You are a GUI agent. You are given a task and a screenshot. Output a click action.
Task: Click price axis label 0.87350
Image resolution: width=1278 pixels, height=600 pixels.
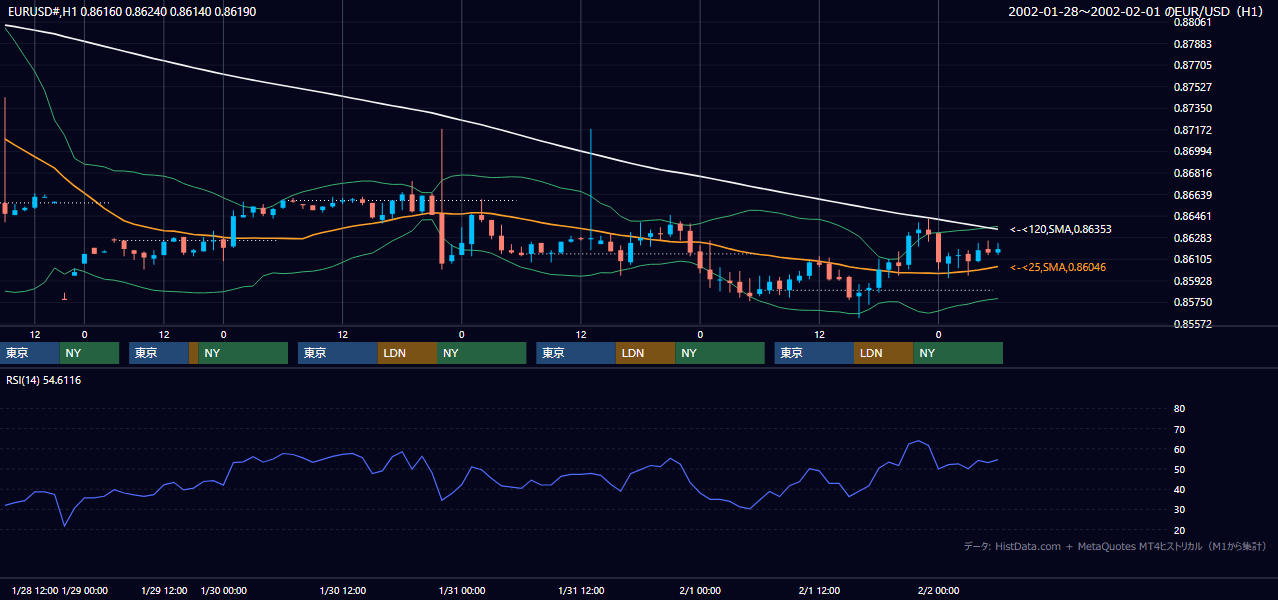[1192, 108]
